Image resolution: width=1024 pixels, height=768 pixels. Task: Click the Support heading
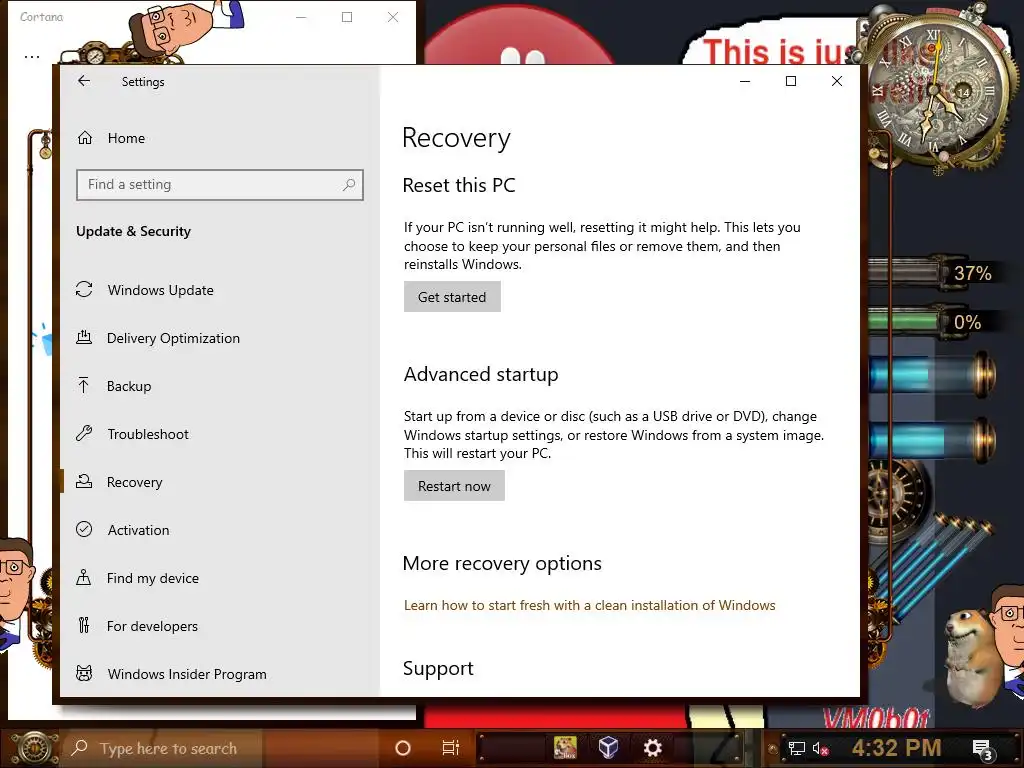tap(438, 669)
